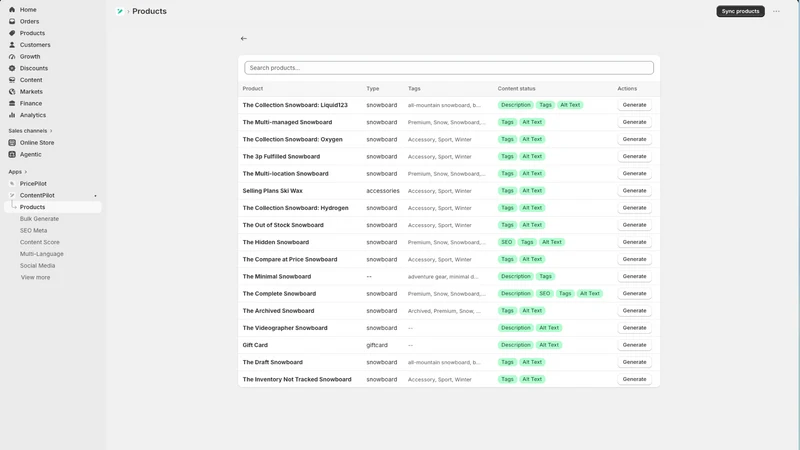Show more ContentPilot pages via View more
The height and width of the screenshot is (450, 800).
[35, 278]
